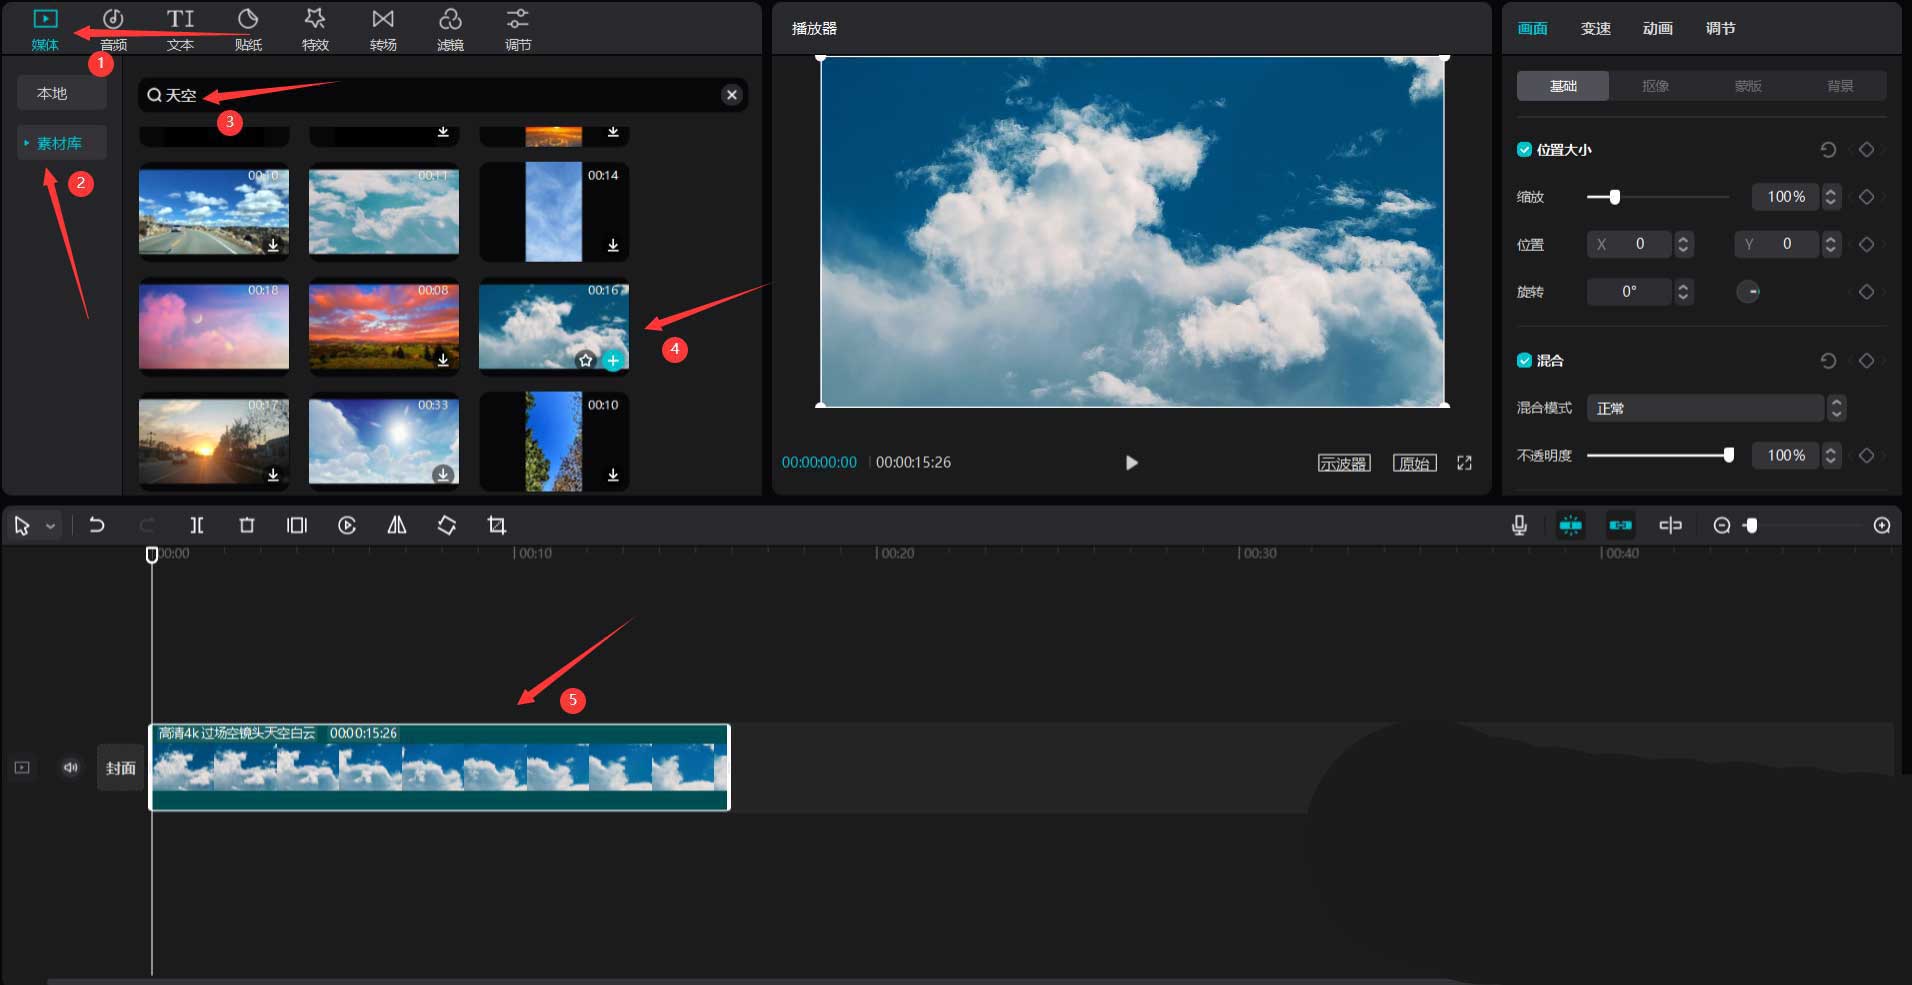1912x985 pixels.
Task: Toggle the 位置大小 checkbox
Action: (x=1524, y=150)
